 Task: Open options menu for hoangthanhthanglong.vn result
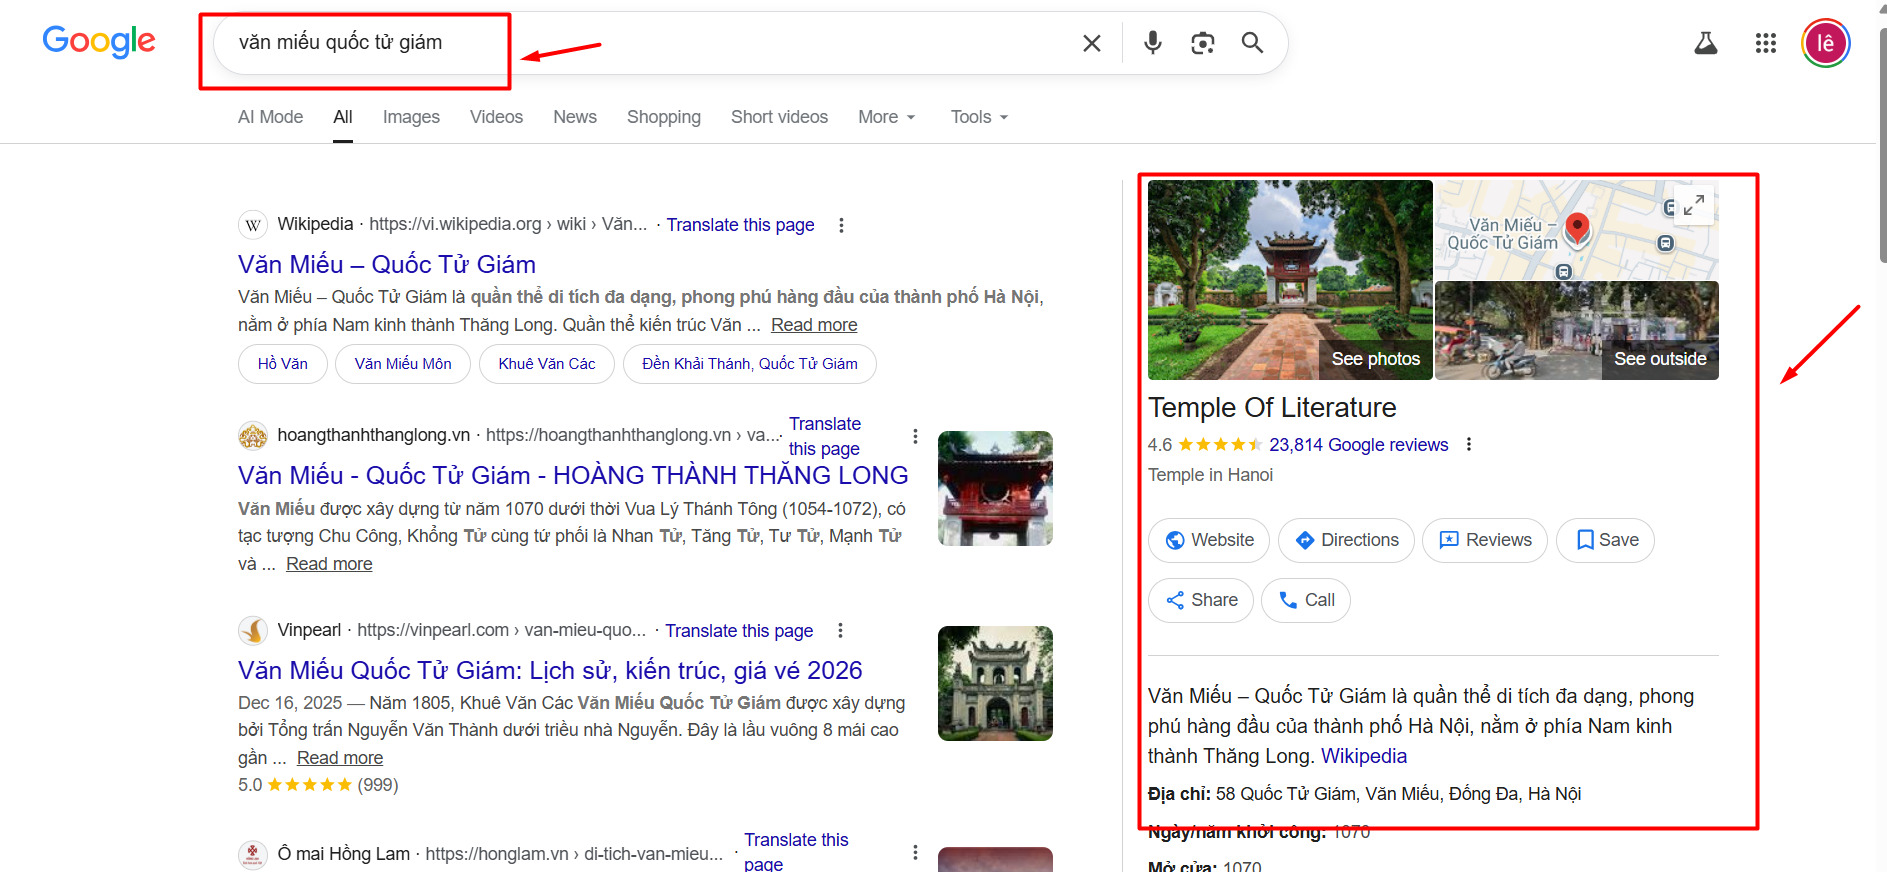point(915,436)
